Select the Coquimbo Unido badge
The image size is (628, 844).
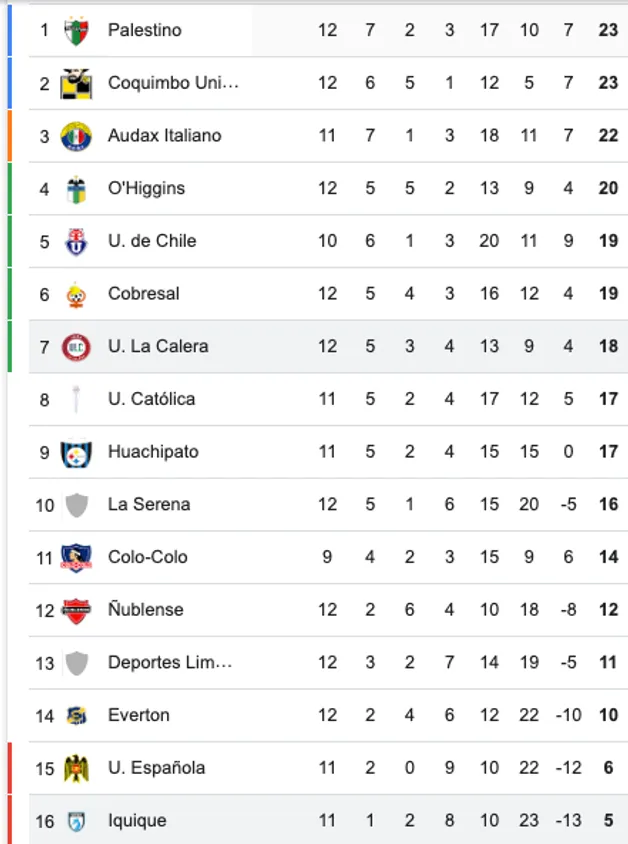click(69, 83)
